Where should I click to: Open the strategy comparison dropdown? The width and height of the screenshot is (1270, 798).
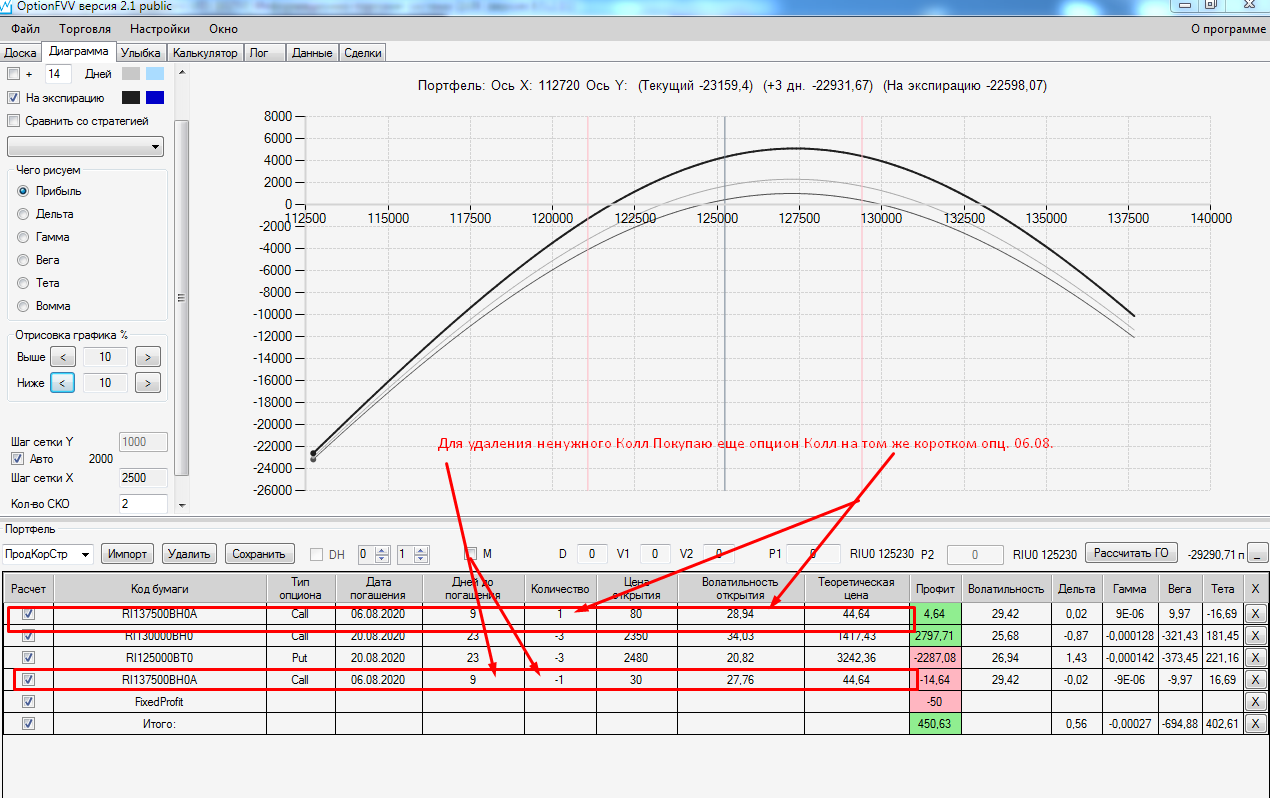point(85,147)
